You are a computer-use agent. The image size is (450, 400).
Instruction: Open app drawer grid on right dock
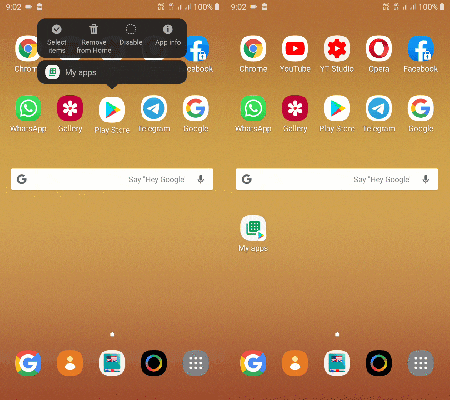coord(421,363)
